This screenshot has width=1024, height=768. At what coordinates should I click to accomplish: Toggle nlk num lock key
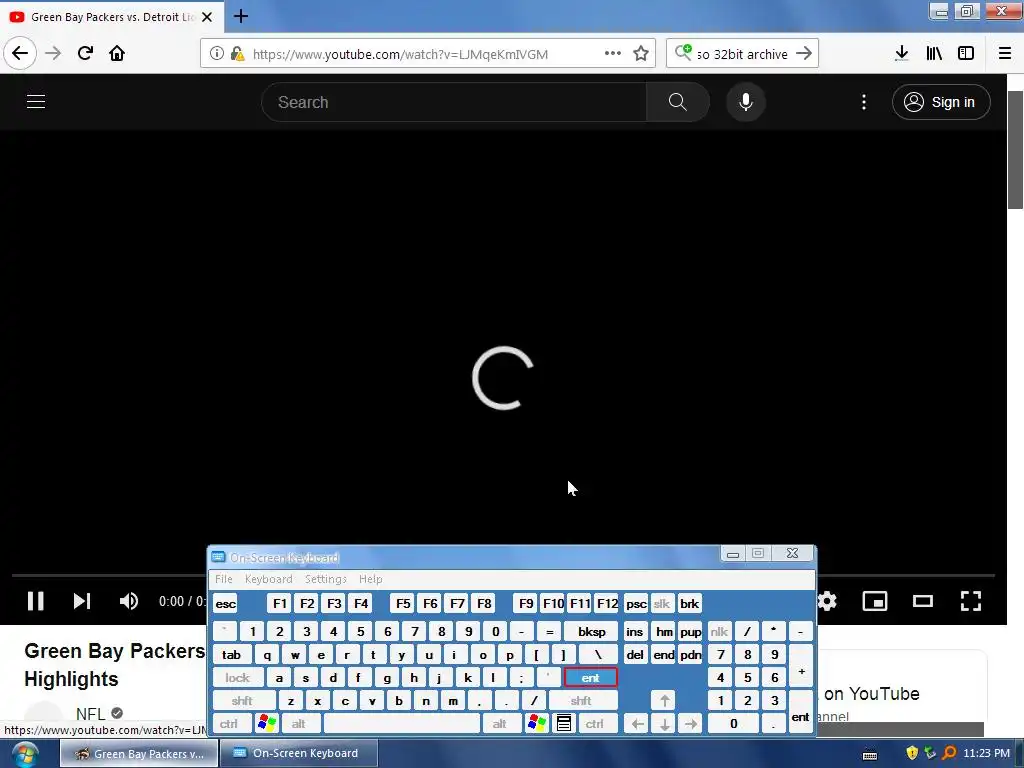tap(719, 632)
